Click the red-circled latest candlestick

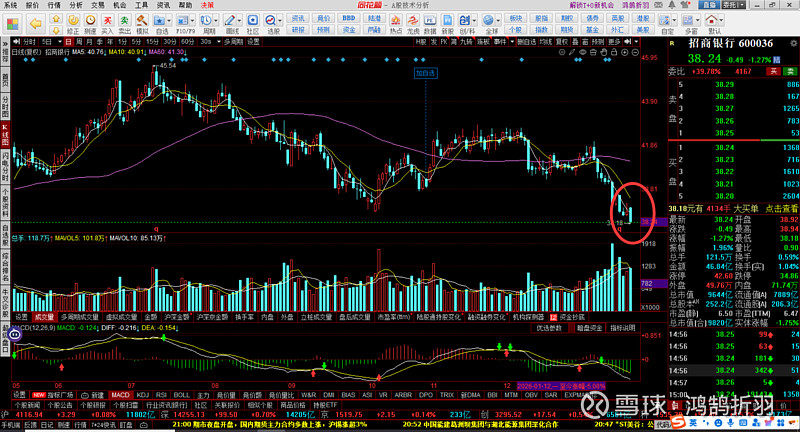pyautogui.click(x=630, y=213)
